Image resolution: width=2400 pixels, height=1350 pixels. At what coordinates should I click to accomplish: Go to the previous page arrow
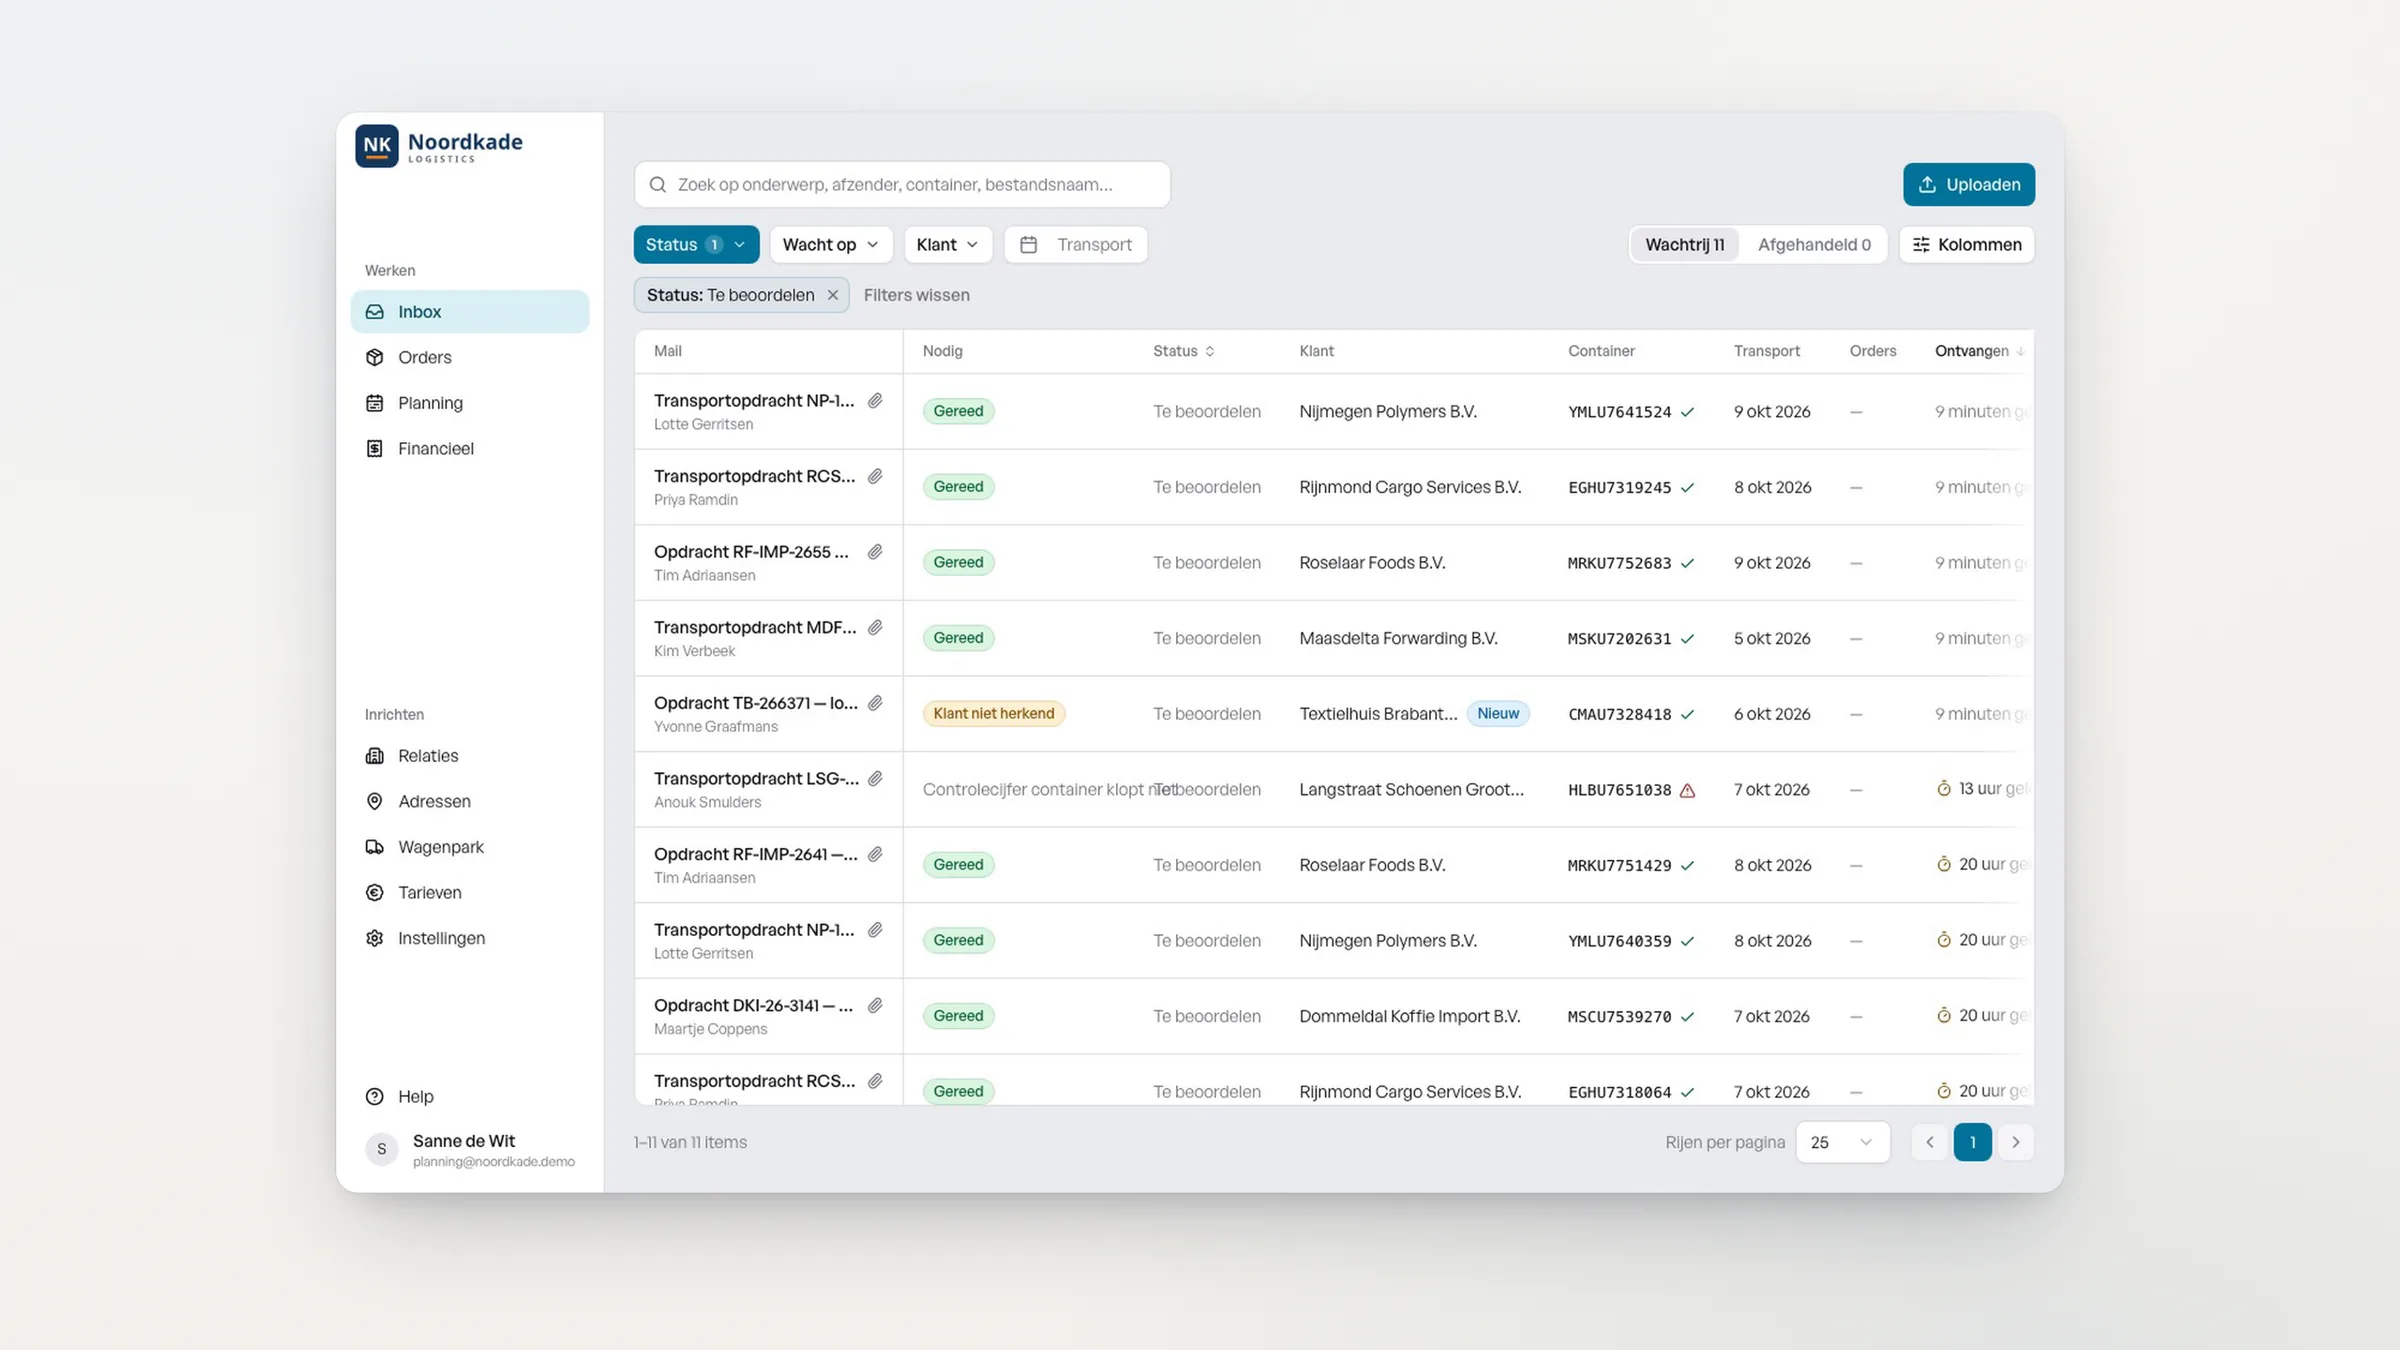tap(1929, 1142)
